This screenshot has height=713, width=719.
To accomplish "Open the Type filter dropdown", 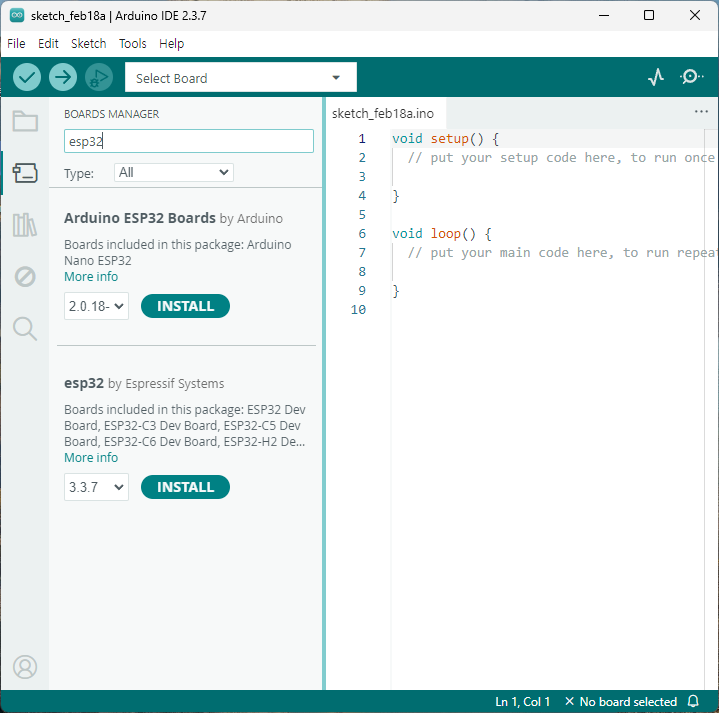I will pyautogui.click(x=174, y=172).
